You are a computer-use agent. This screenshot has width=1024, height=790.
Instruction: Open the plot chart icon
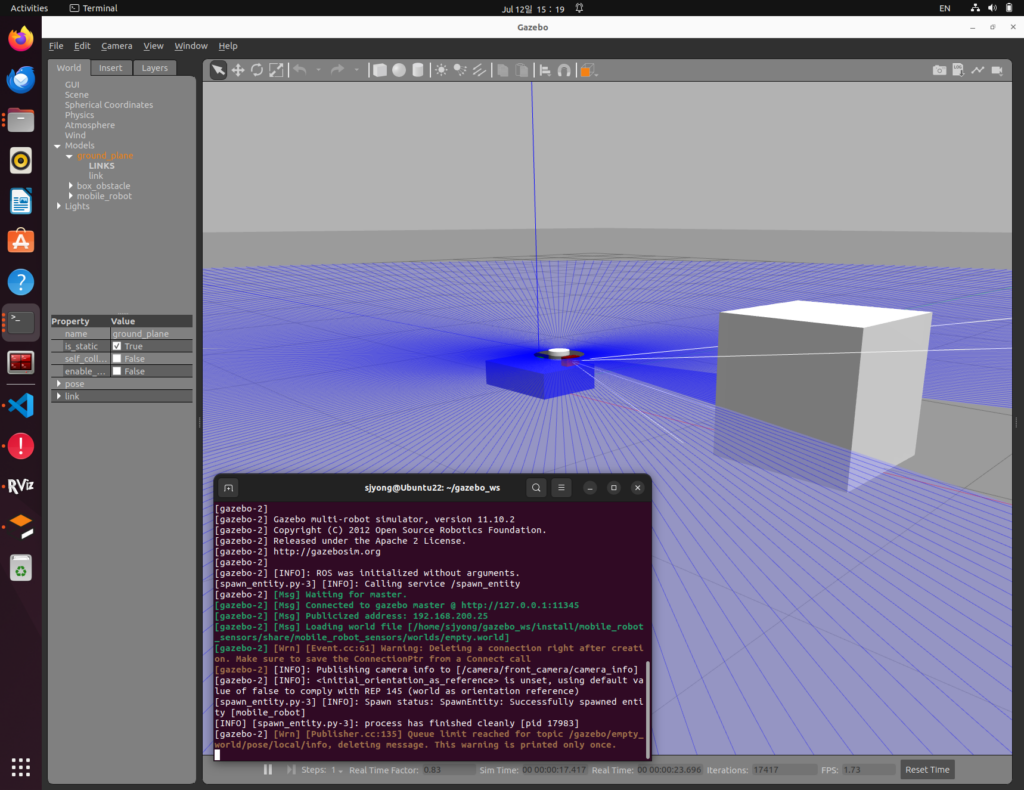(x=978, y=70)
